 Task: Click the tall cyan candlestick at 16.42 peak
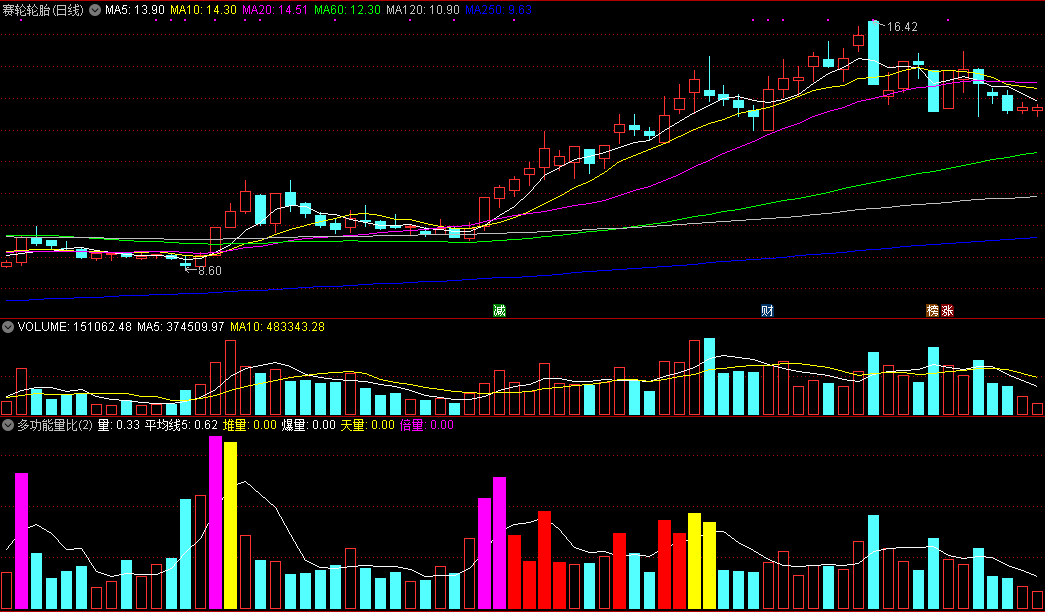(873, 53)
